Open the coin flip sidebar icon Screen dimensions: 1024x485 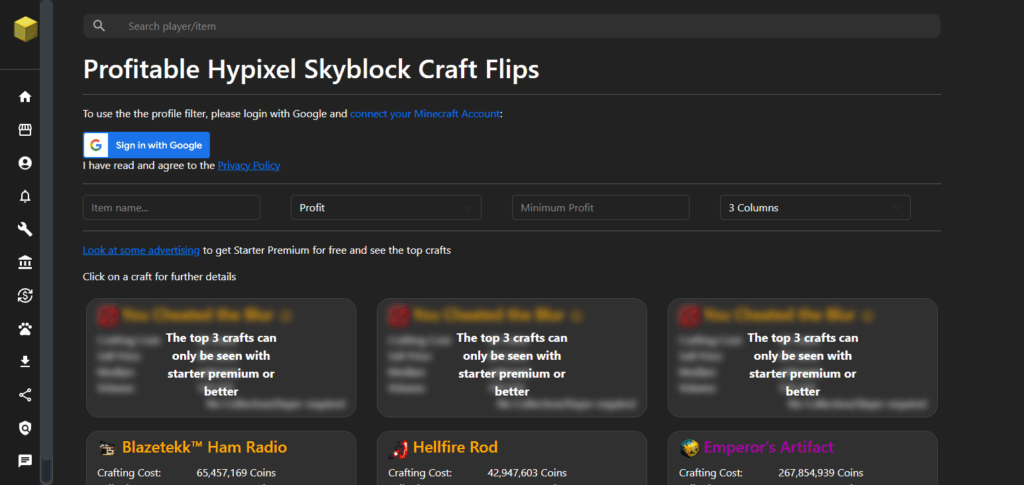(25, 296)
